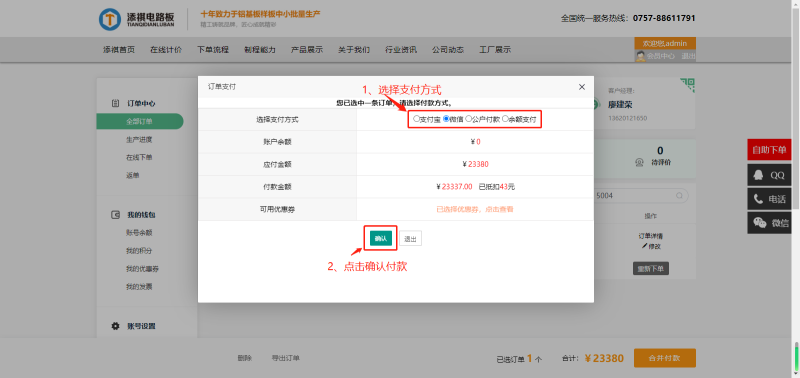Image resolution: width=800 pixels, height=378 pixels.
Task: Open 会员中心 in the header
Action: pyautogui.click(x=661, y=56)
